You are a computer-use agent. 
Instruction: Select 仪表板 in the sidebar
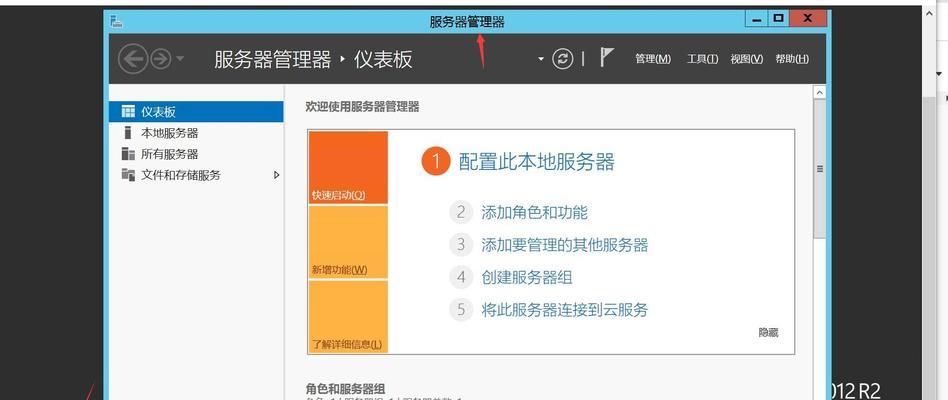[196, 112]
